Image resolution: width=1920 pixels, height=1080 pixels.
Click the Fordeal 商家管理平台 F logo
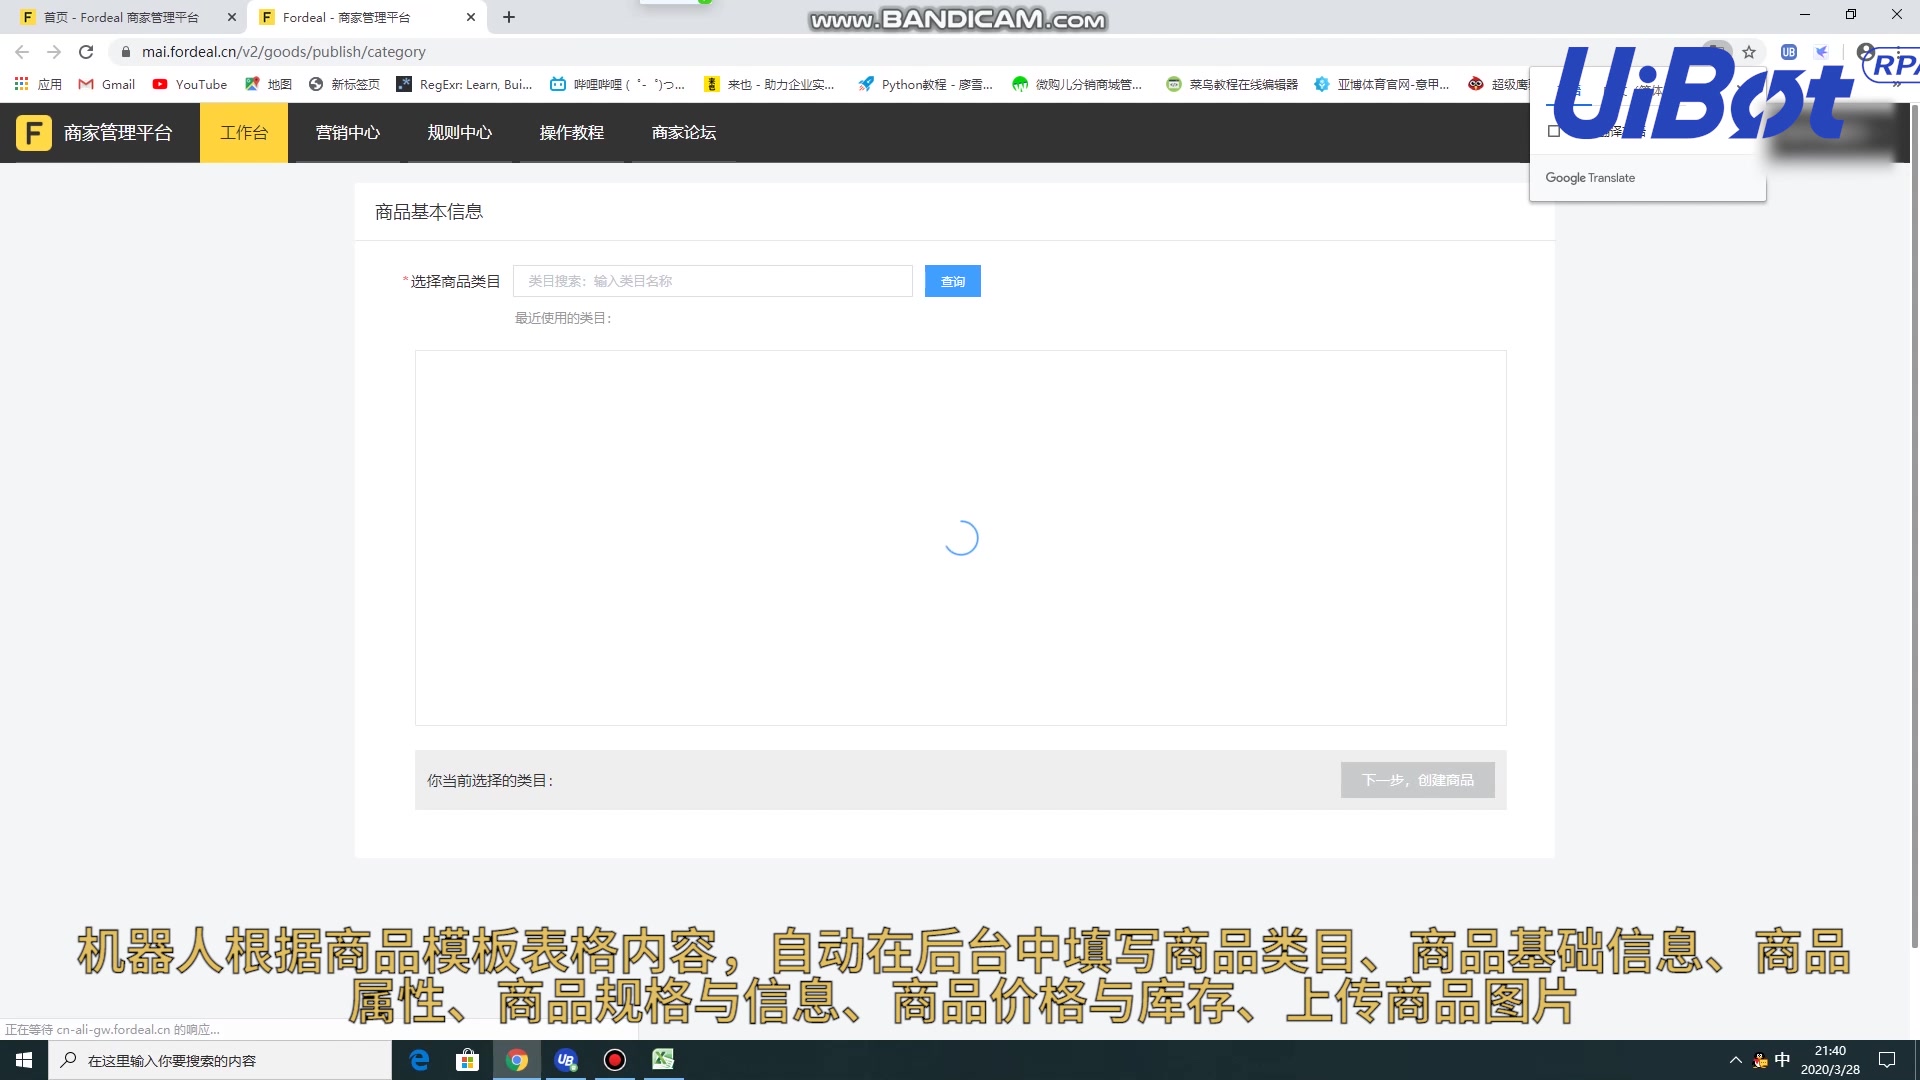pyautogui.click(x=33, y=132)
